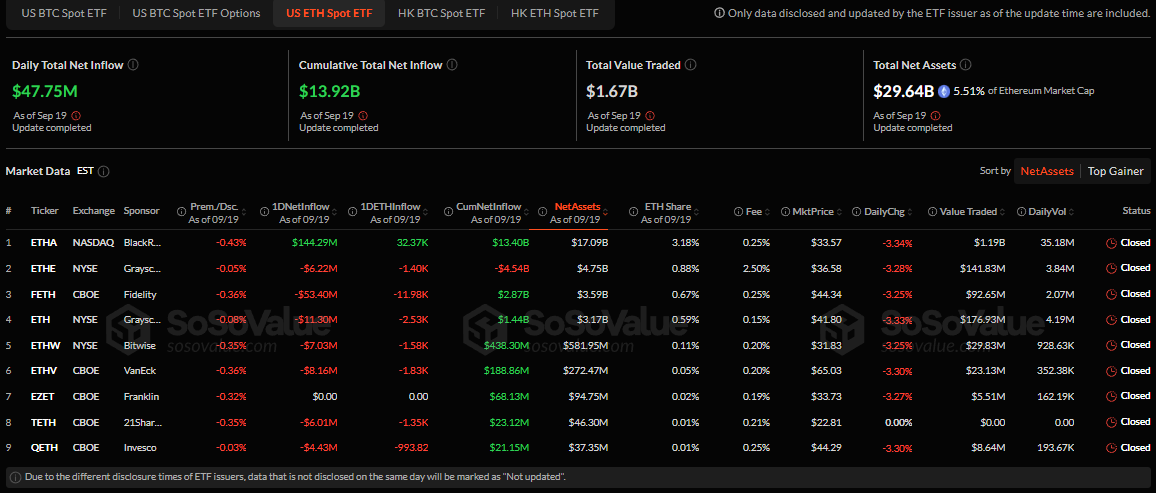Sort the table by NetAssets button
The image size is (1156, 493).
1047,171
